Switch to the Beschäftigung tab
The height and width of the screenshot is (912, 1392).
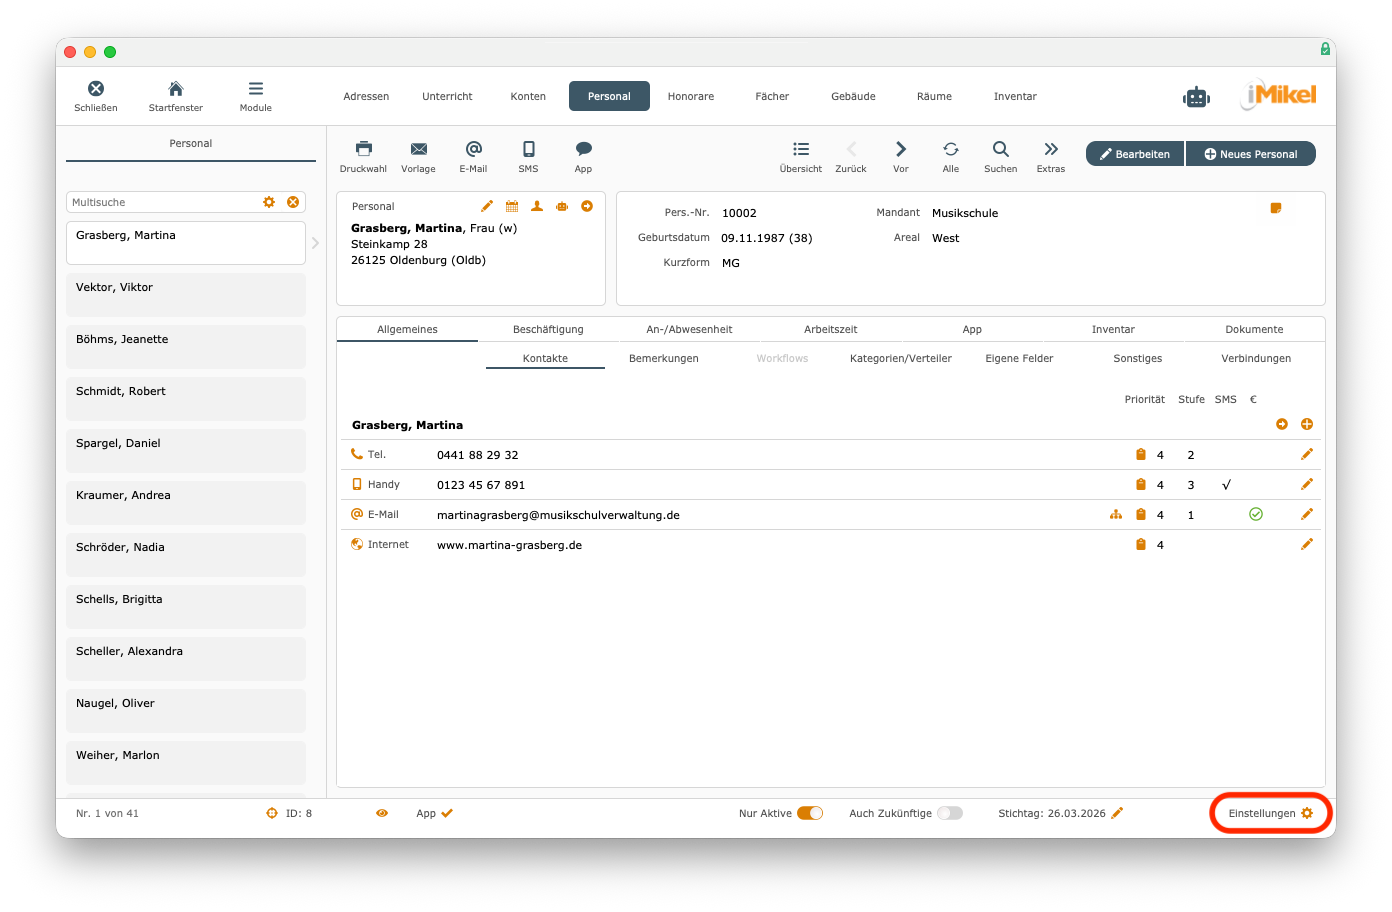(x=548, y=329)
